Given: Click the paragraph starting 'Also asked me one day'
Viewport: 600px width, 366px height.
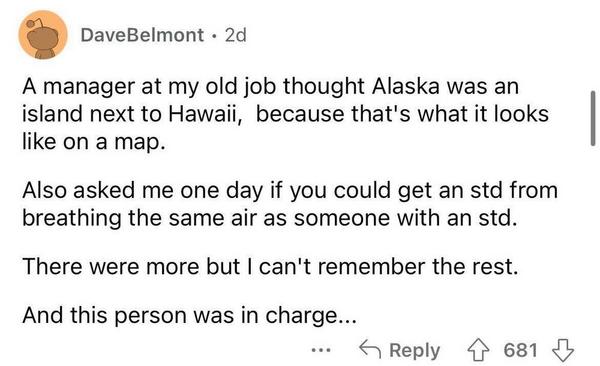Looking at the screenshot, I should click(x=290, y=204).
